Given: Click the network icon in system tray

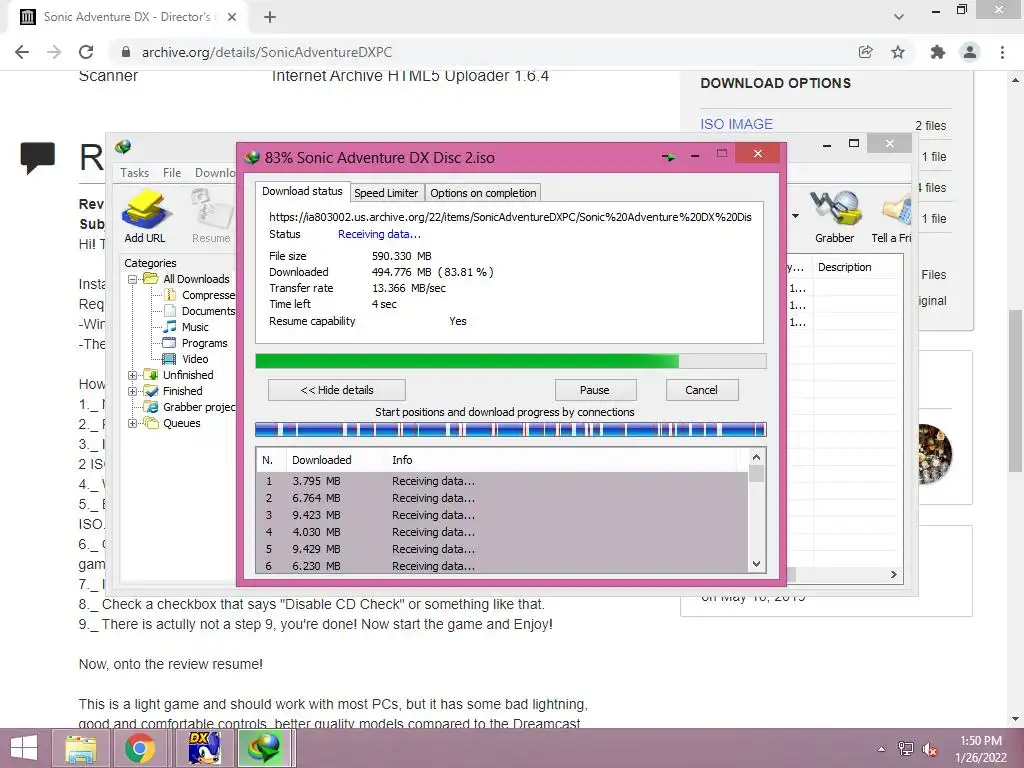Looking at the screenshot, I should tap(906, 749).
